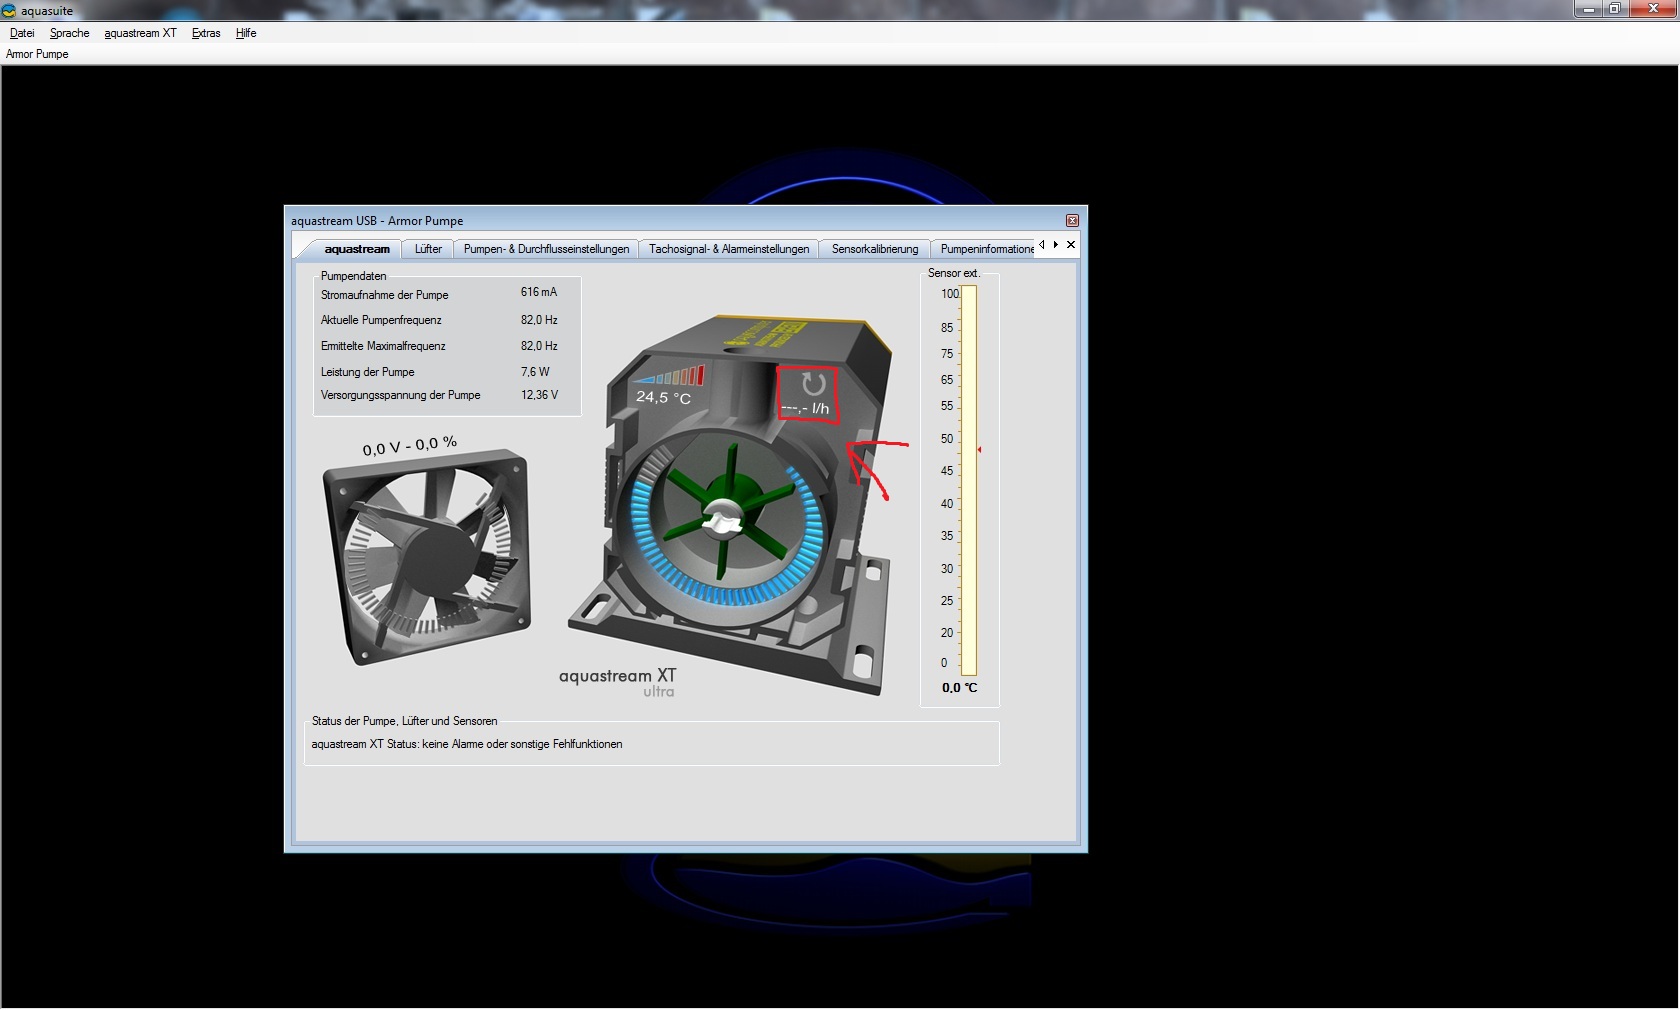The width and height of the screenshot is (1680, 1010).
Task: Click the aquasuite app icon in title bar
Action: tap(9, 11)
